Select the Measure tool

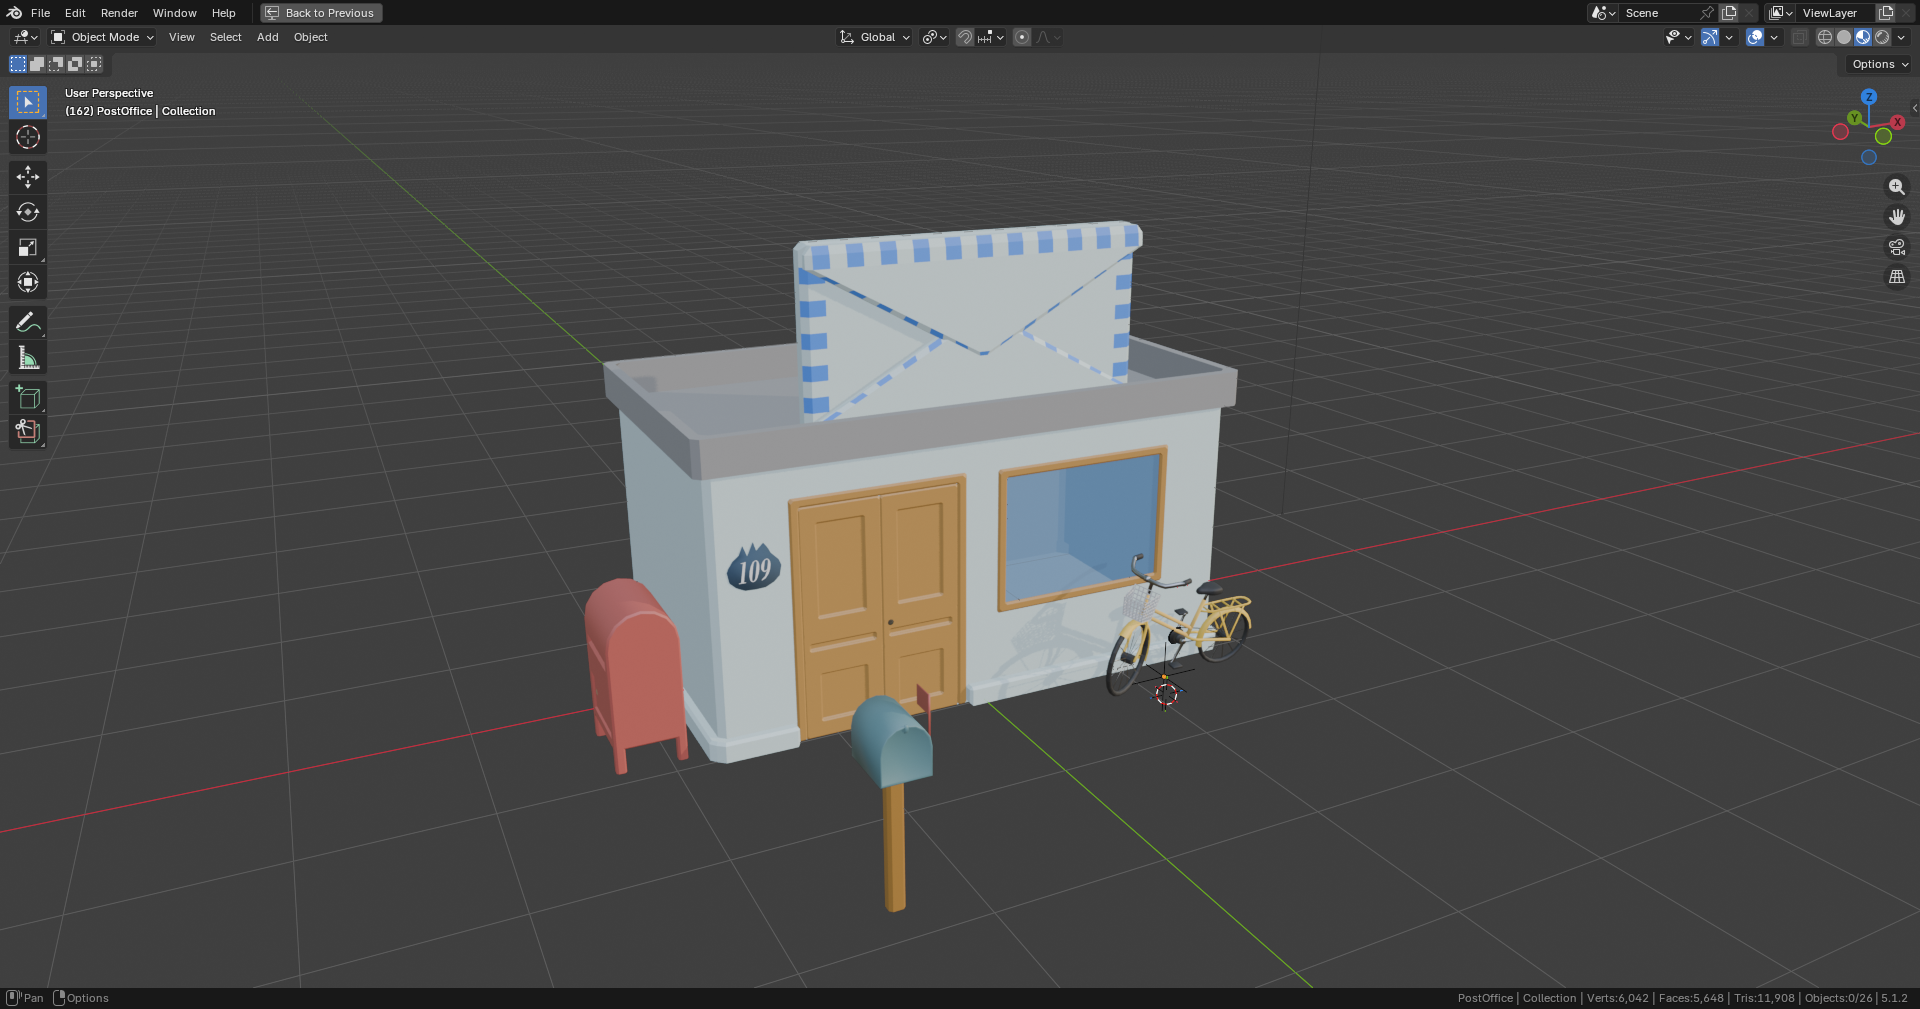coord(28,357)
